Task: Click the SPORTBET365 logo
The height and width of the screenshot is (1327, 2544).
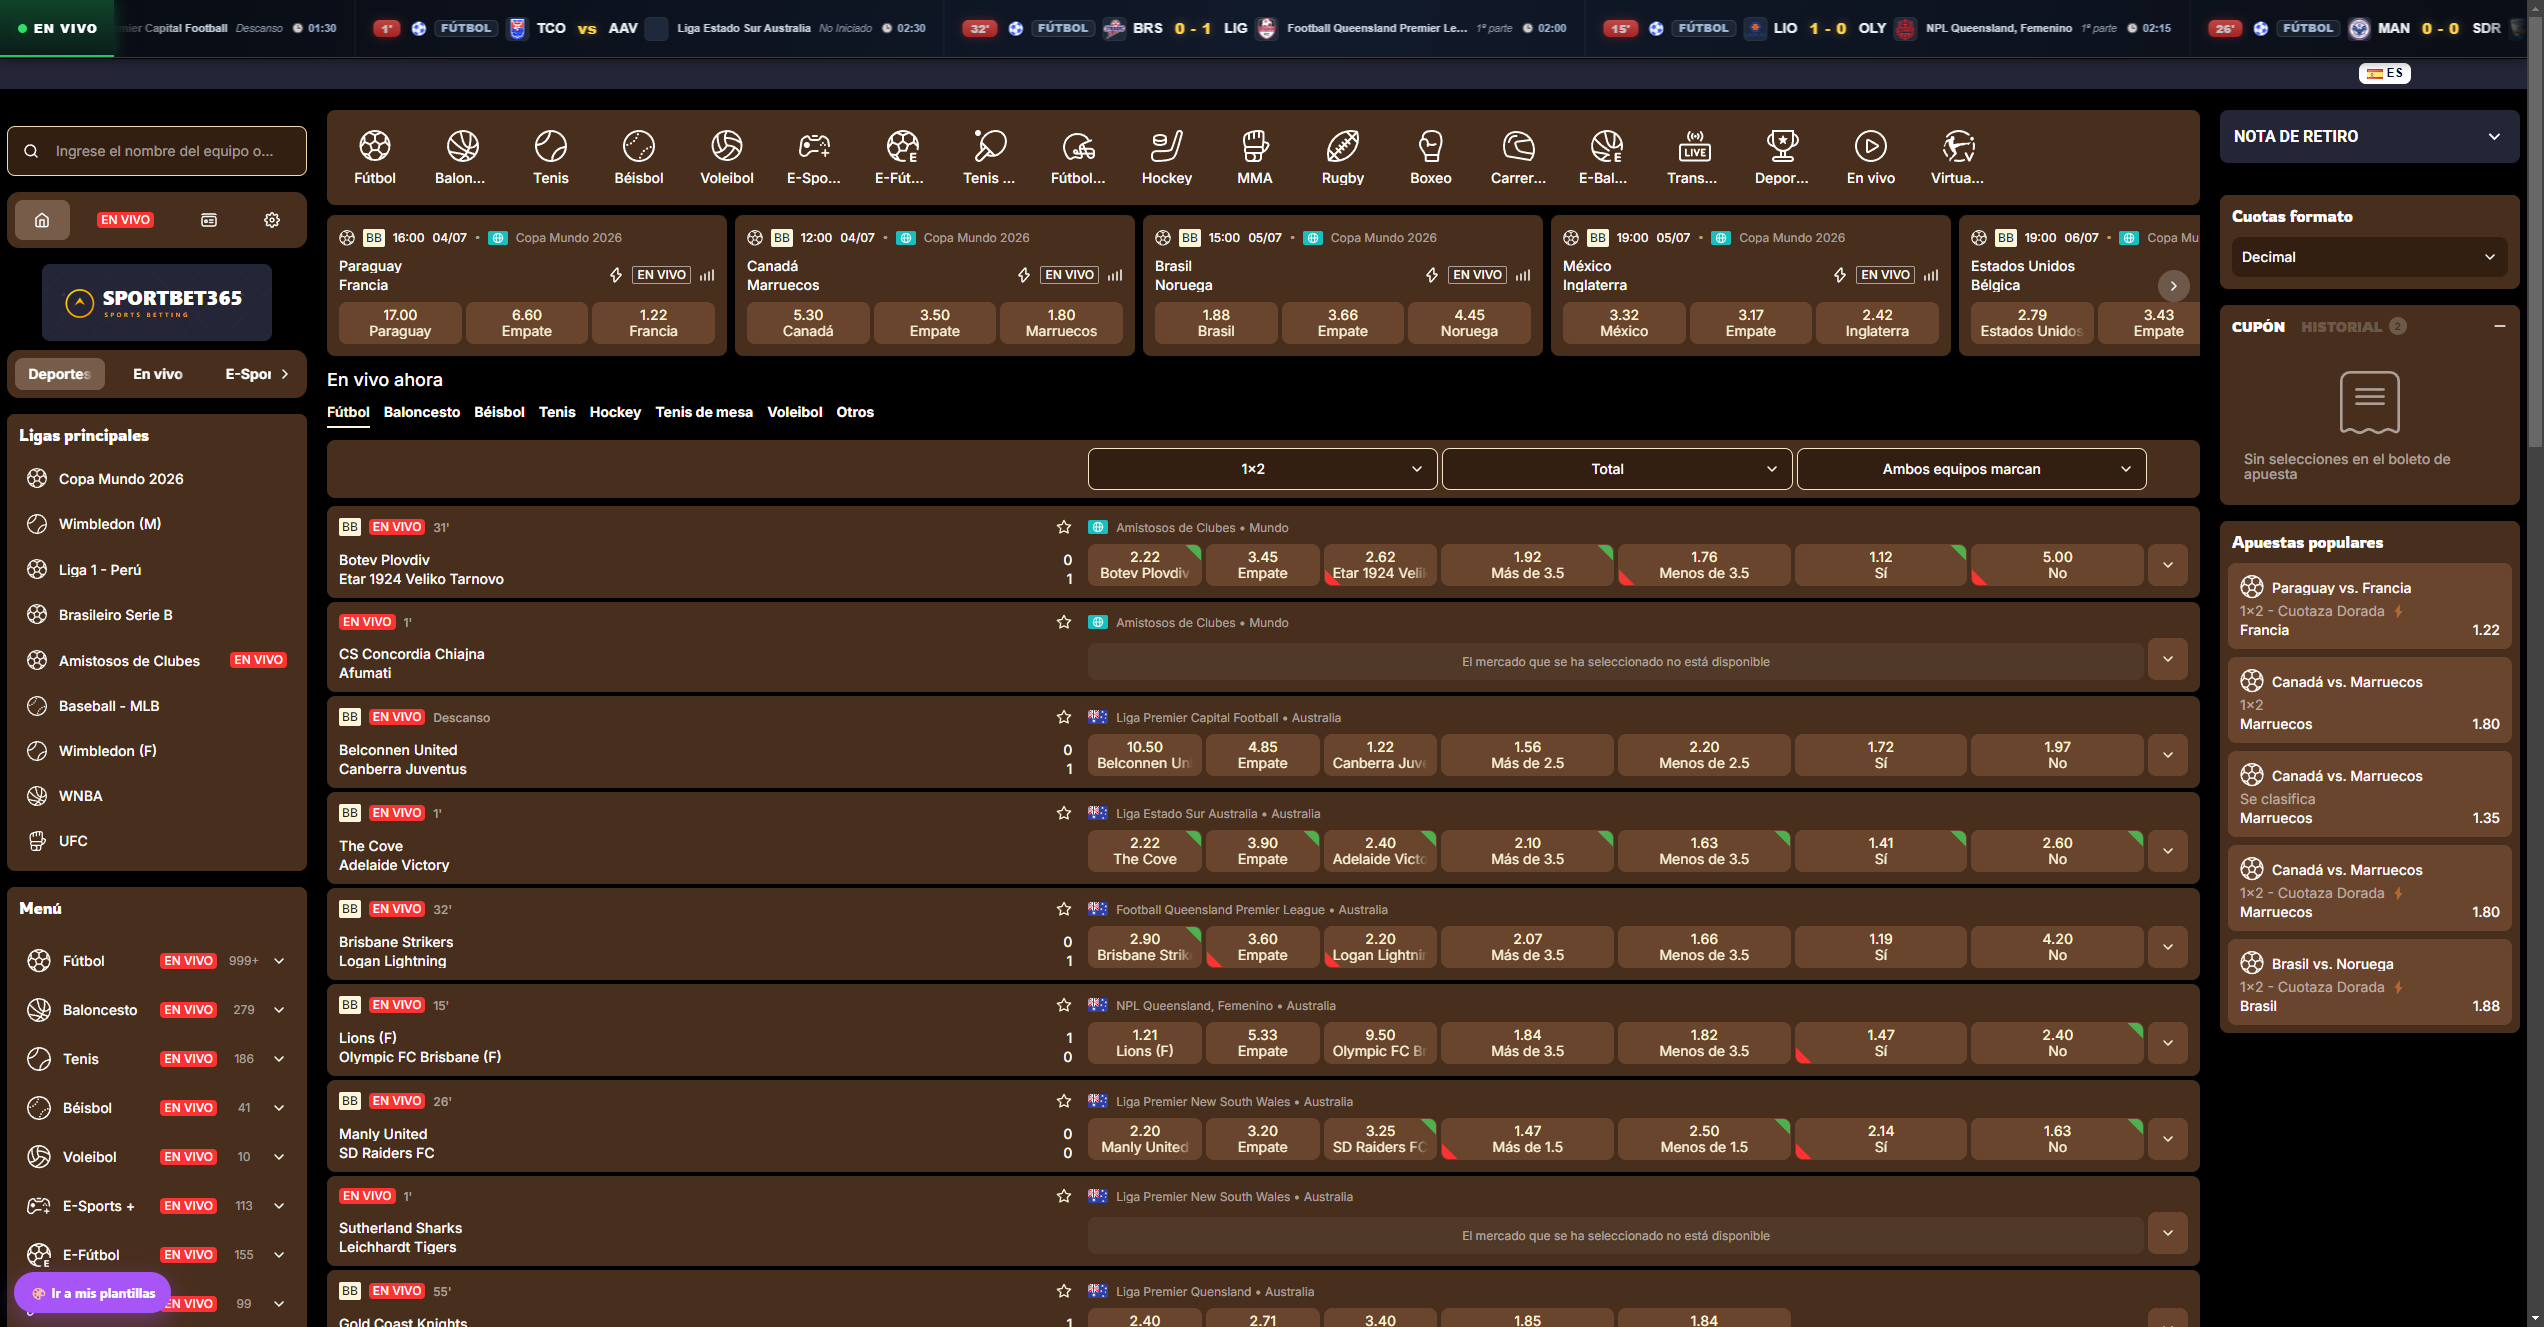Action: point(157,302)
